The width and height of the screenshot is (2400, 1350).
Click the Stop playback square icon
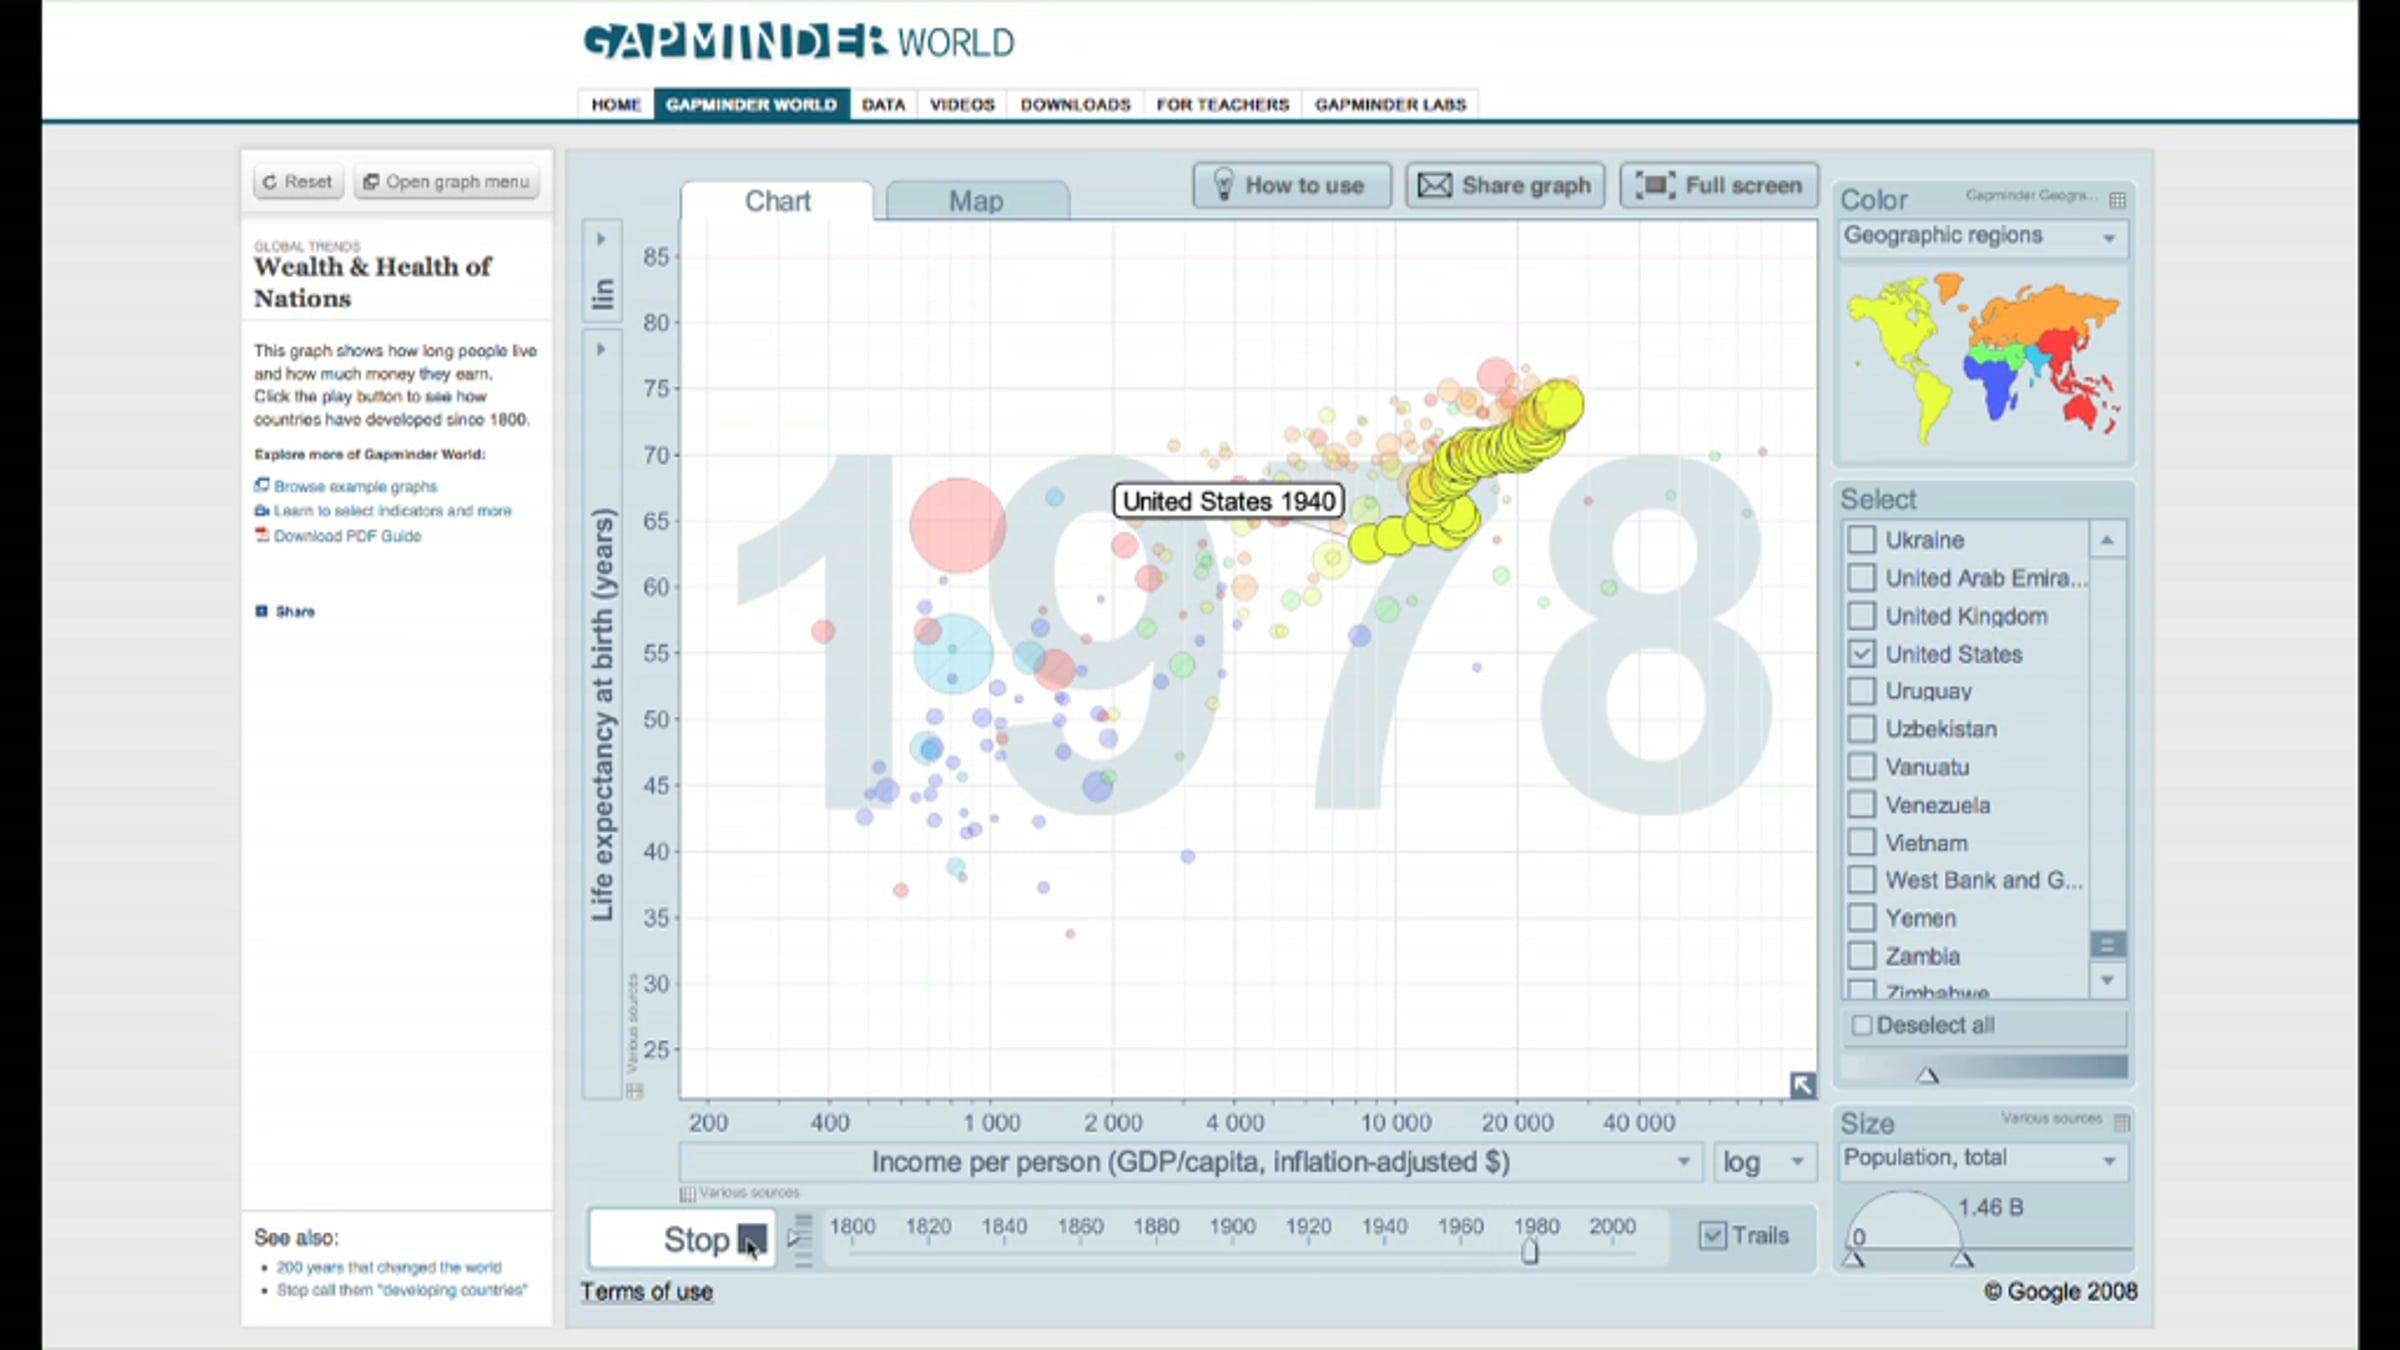pos(752,1240)
